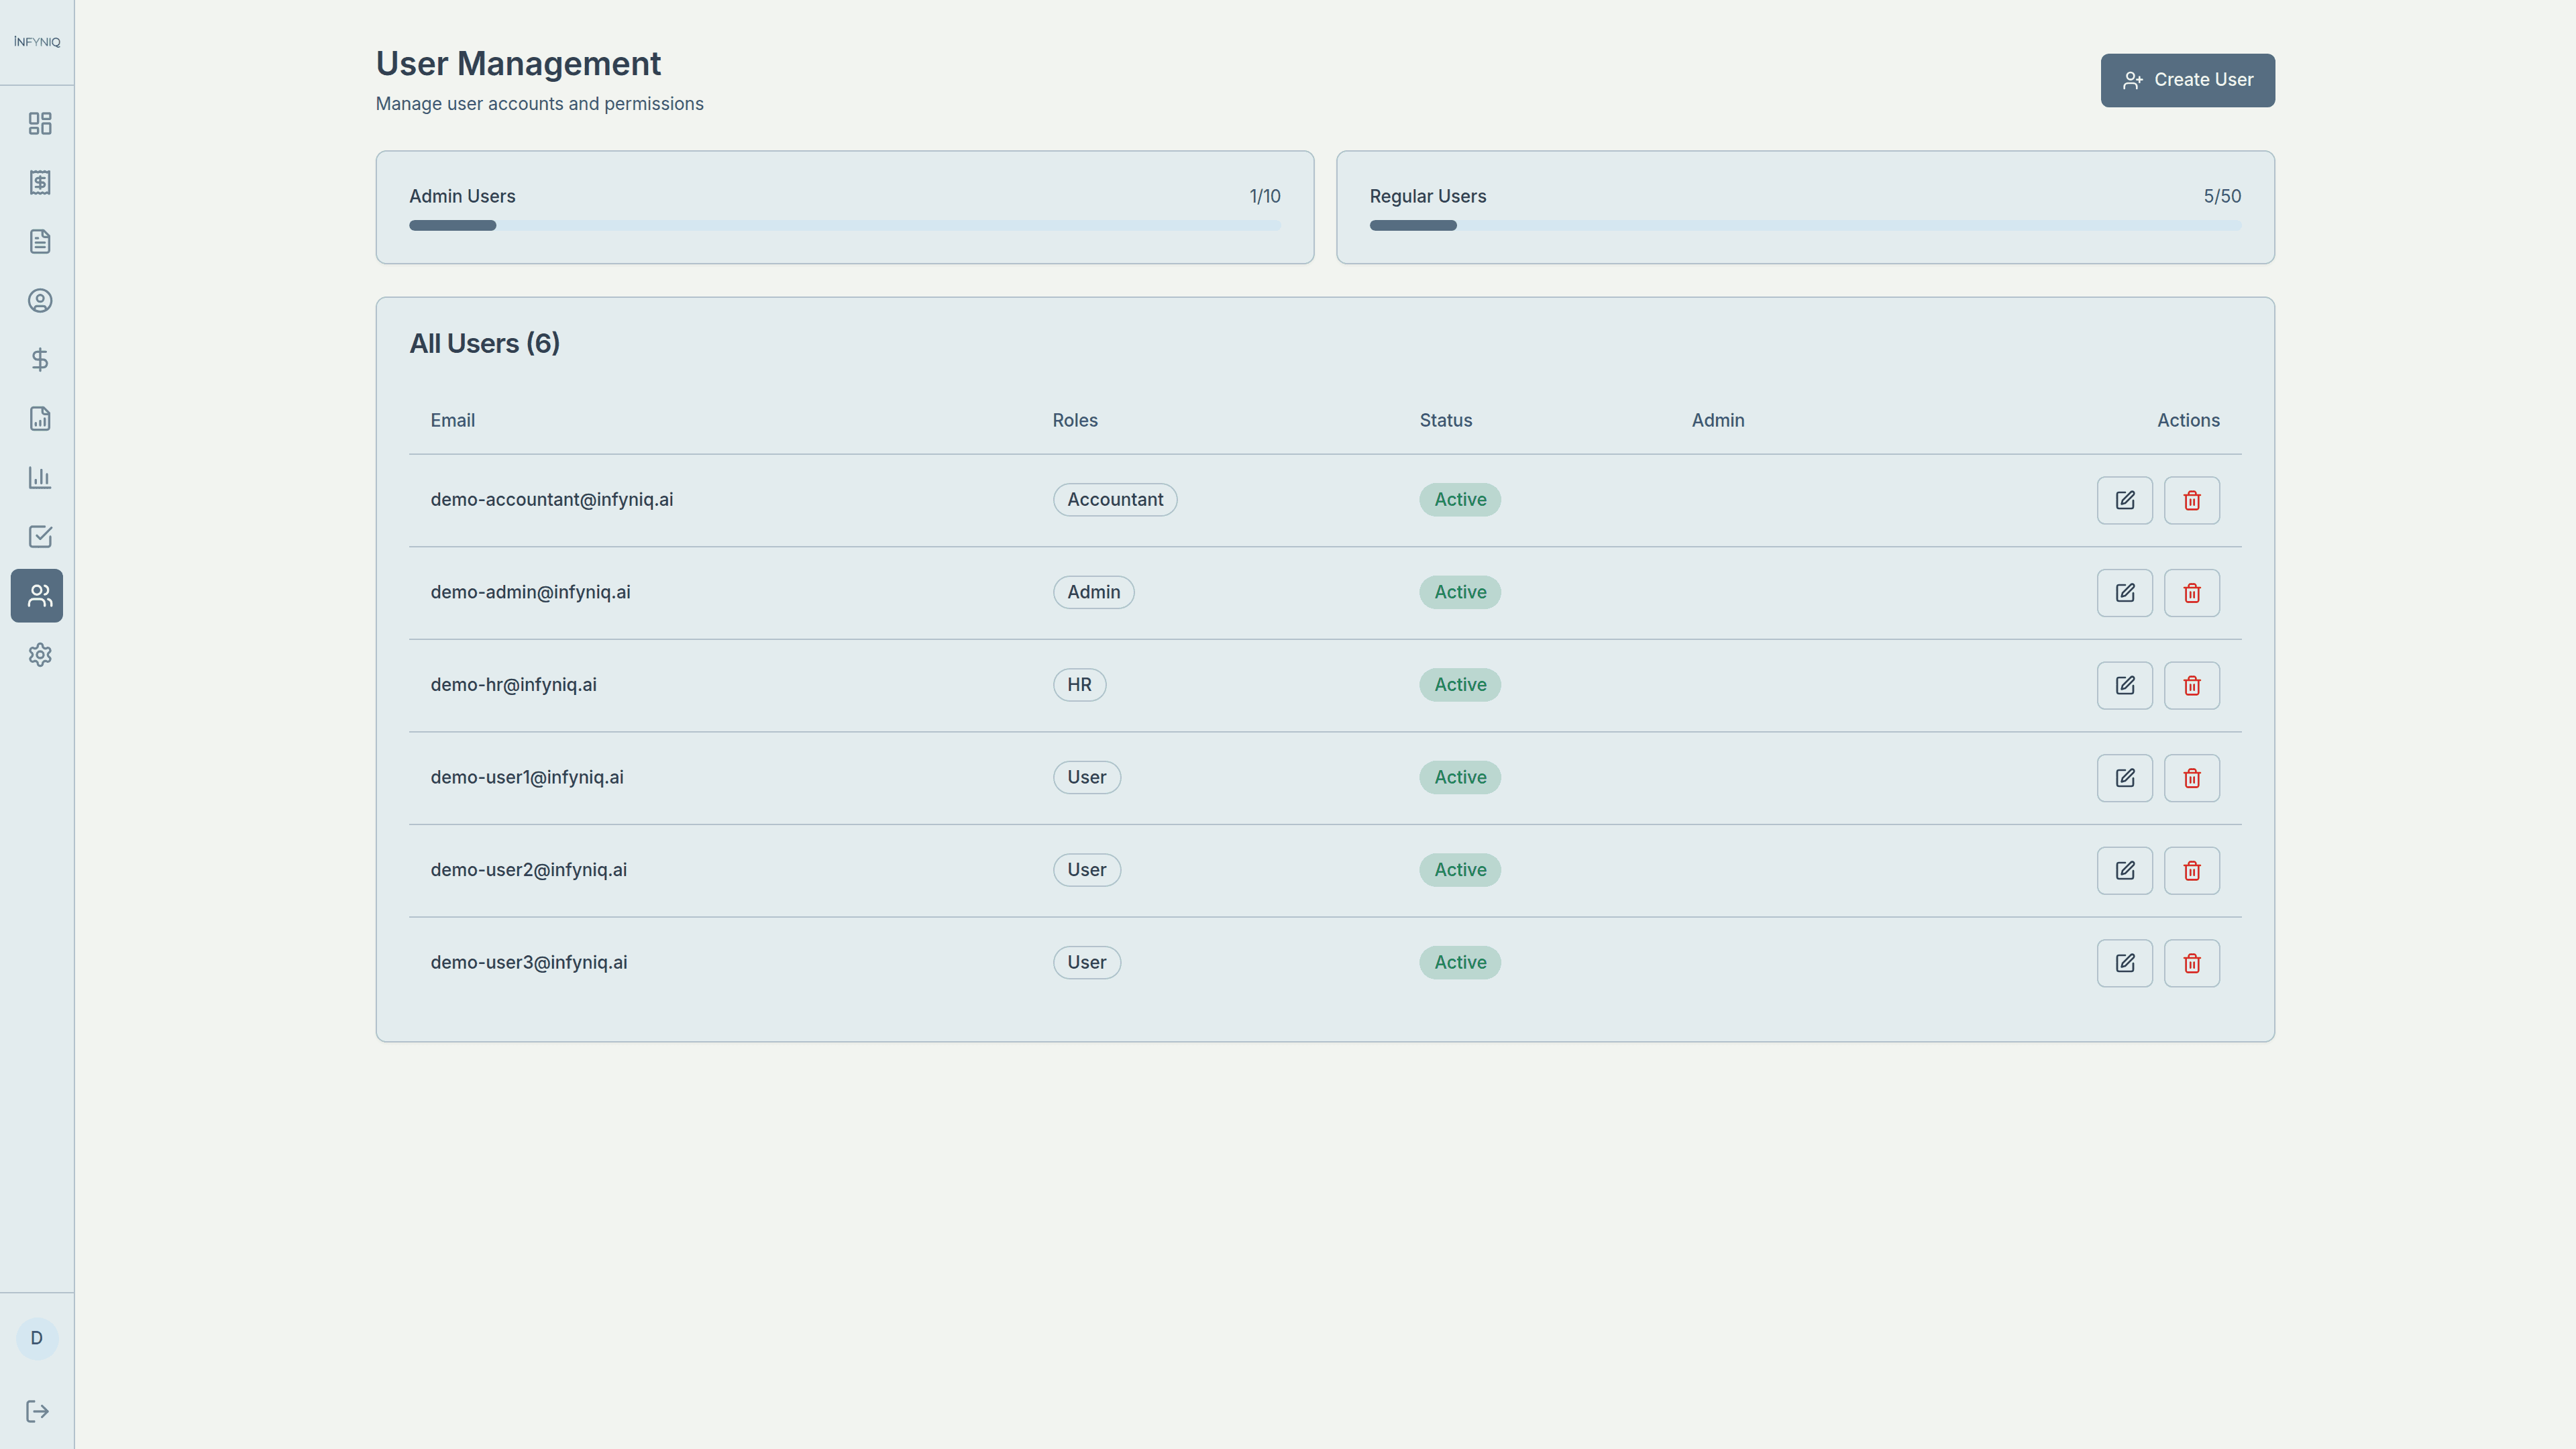Delete demo-accountant@infyniq.ai using the trash icon
Screen dimensions: 2576x1449
coord(2191,500)
